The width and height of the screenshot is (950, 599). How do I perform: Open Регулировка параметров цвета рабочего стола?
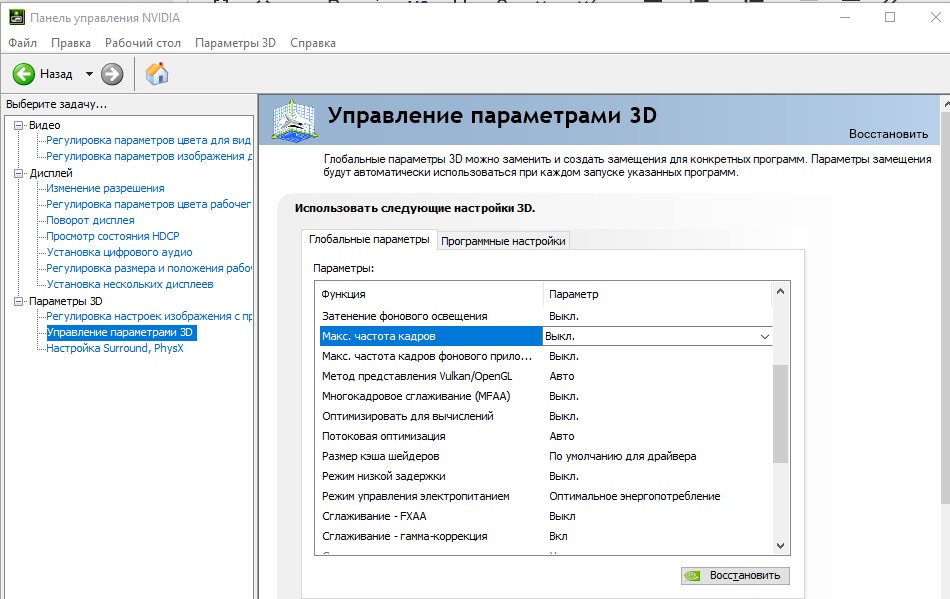click(x=148, y=204)
